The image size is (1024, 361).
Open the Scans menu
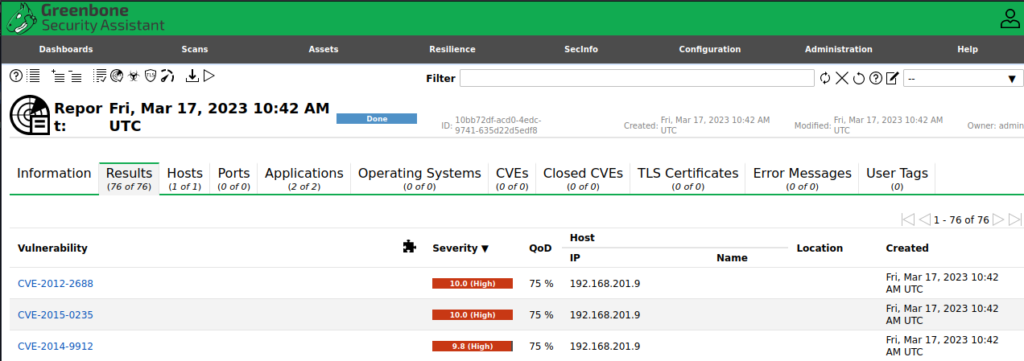click(x=195, y=49)
